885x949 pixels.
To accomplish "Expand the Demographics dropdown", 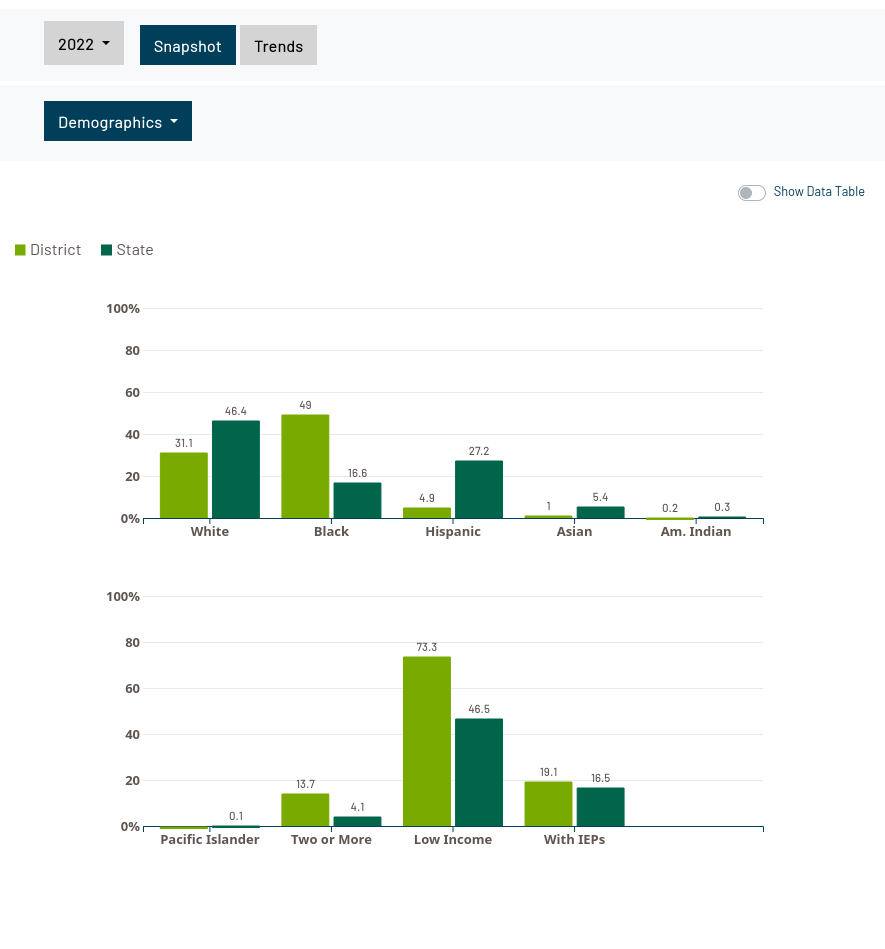I will coord(118,122).
